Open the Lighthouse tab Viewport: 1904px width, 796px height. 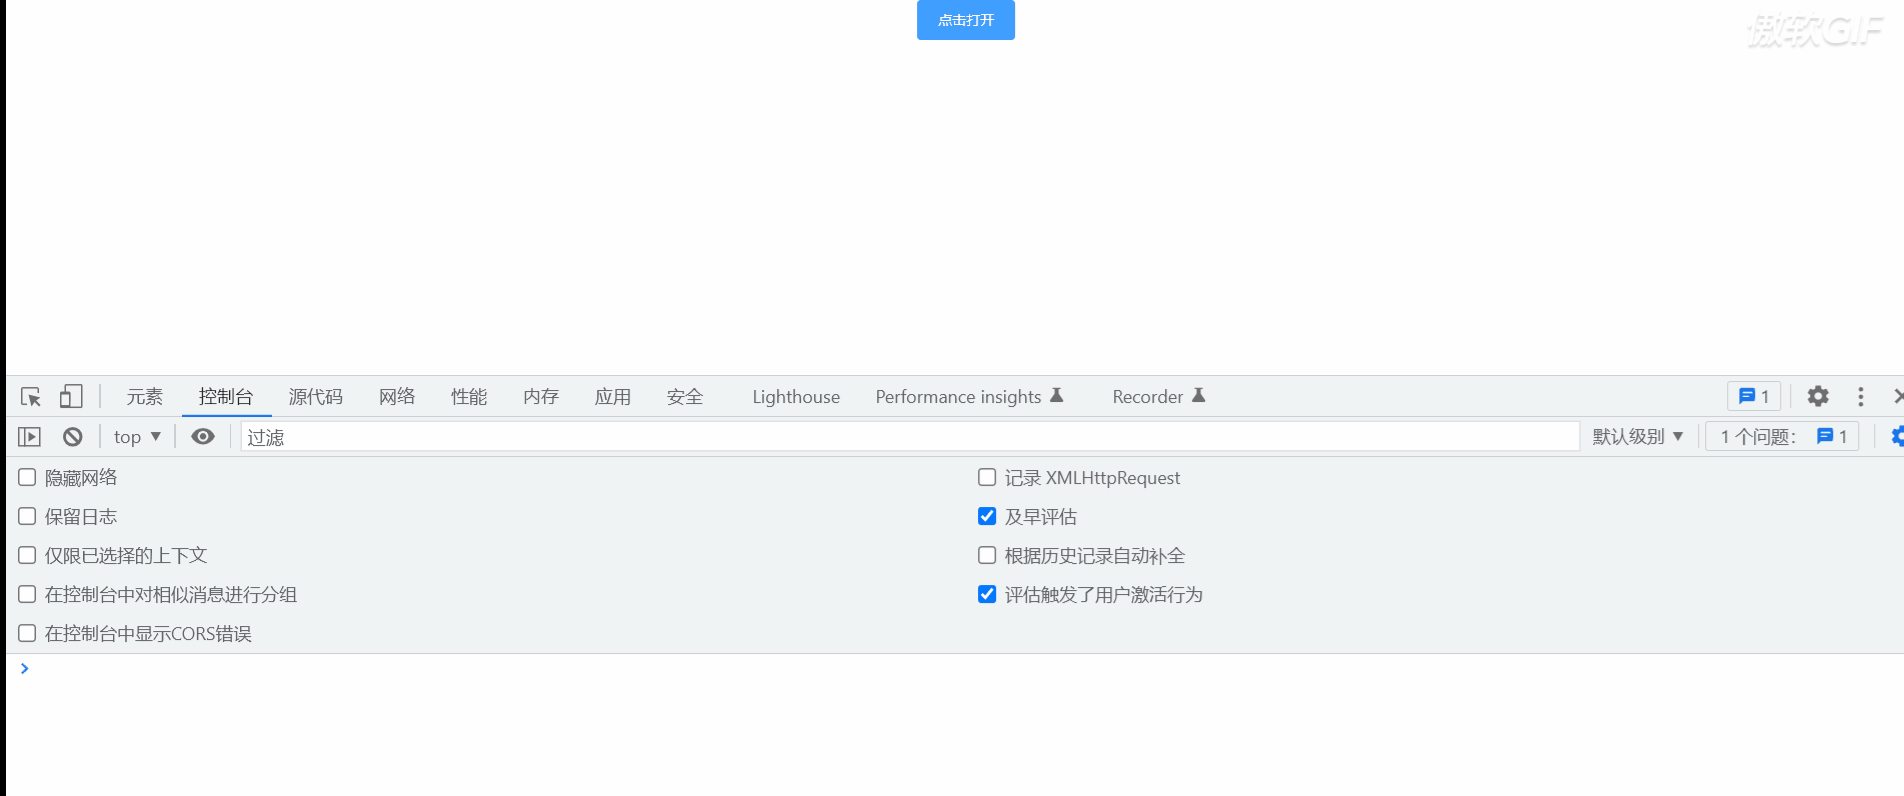click(x=796, y=397)
